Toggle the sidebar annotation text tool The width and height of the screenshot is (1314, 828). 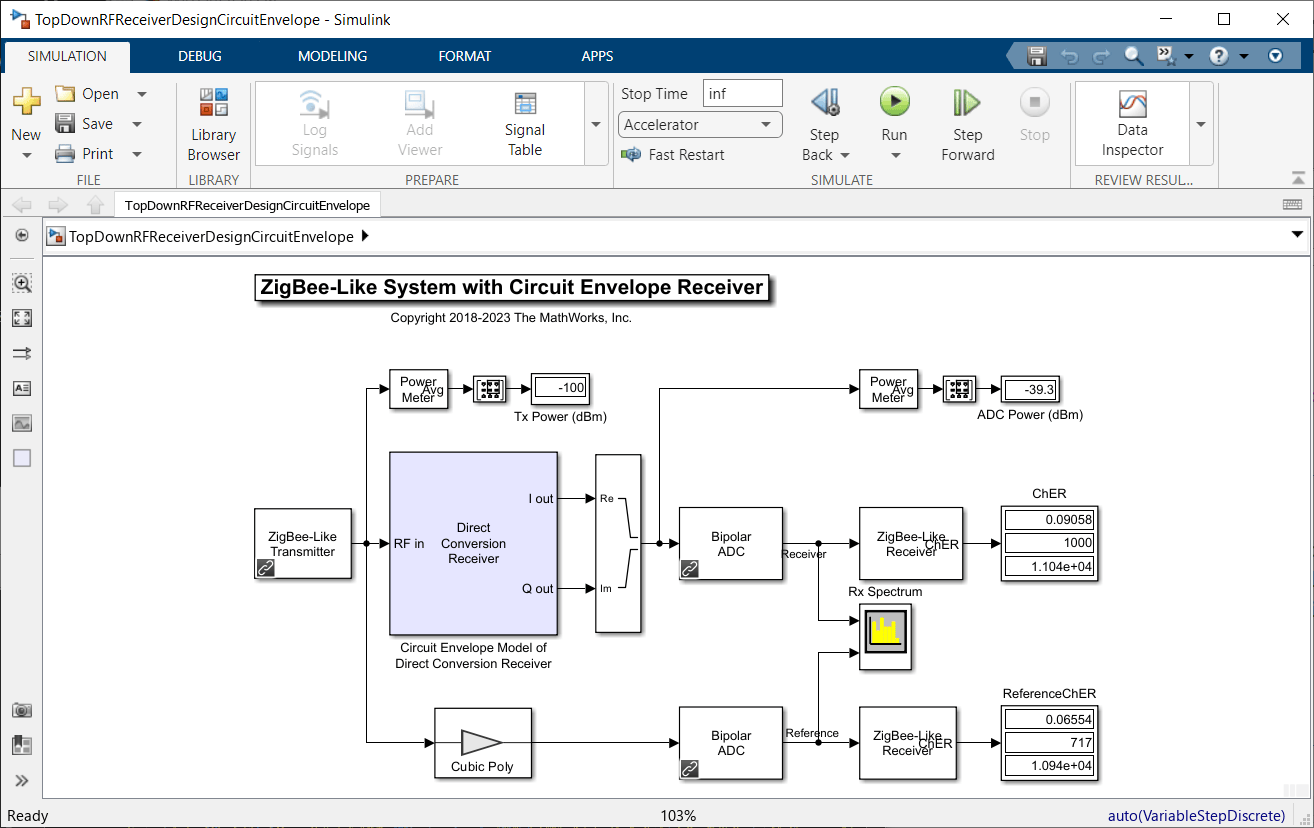(22, 388)
